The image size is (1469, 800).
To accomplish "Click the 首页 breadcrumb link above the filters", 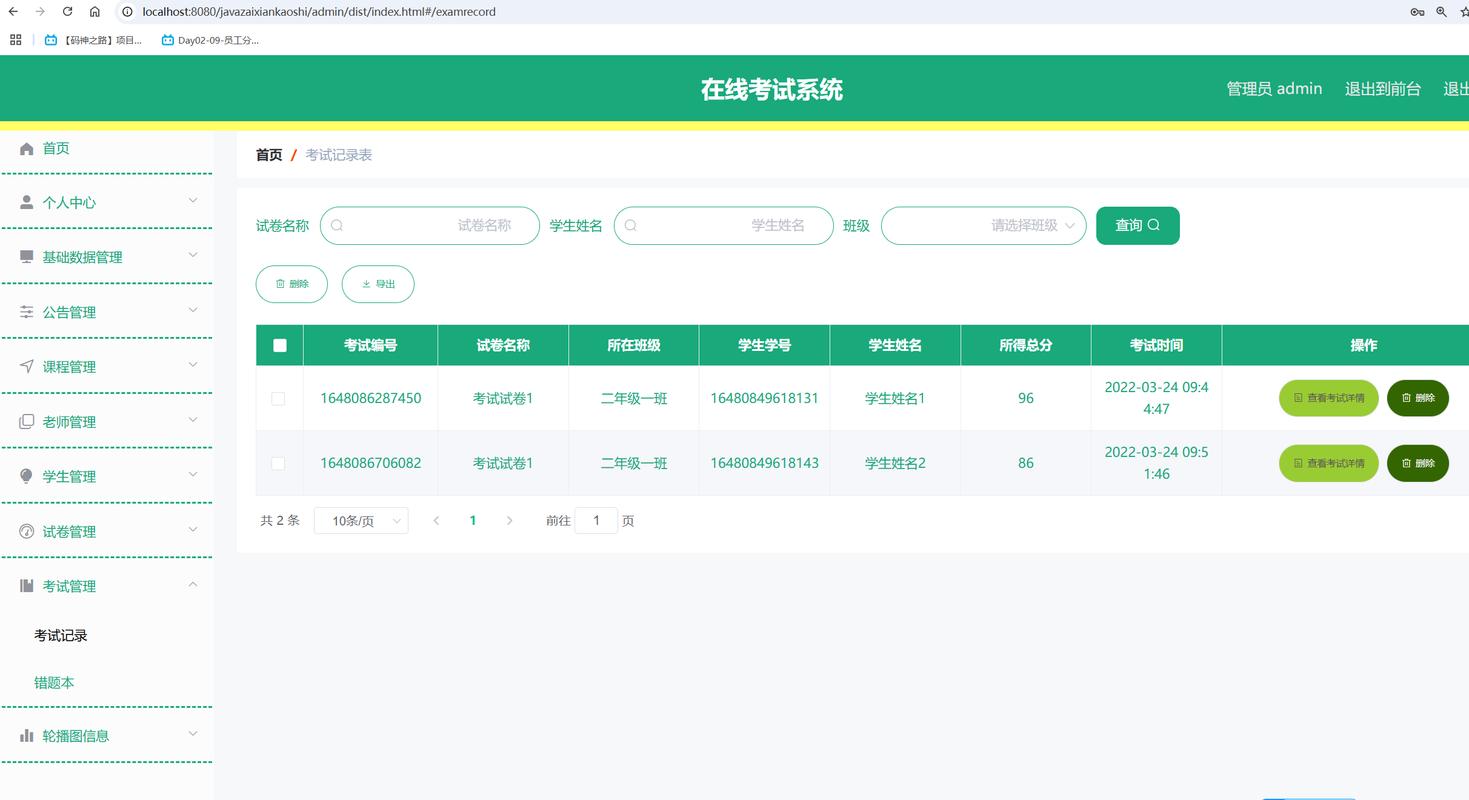I will [268, 155].
